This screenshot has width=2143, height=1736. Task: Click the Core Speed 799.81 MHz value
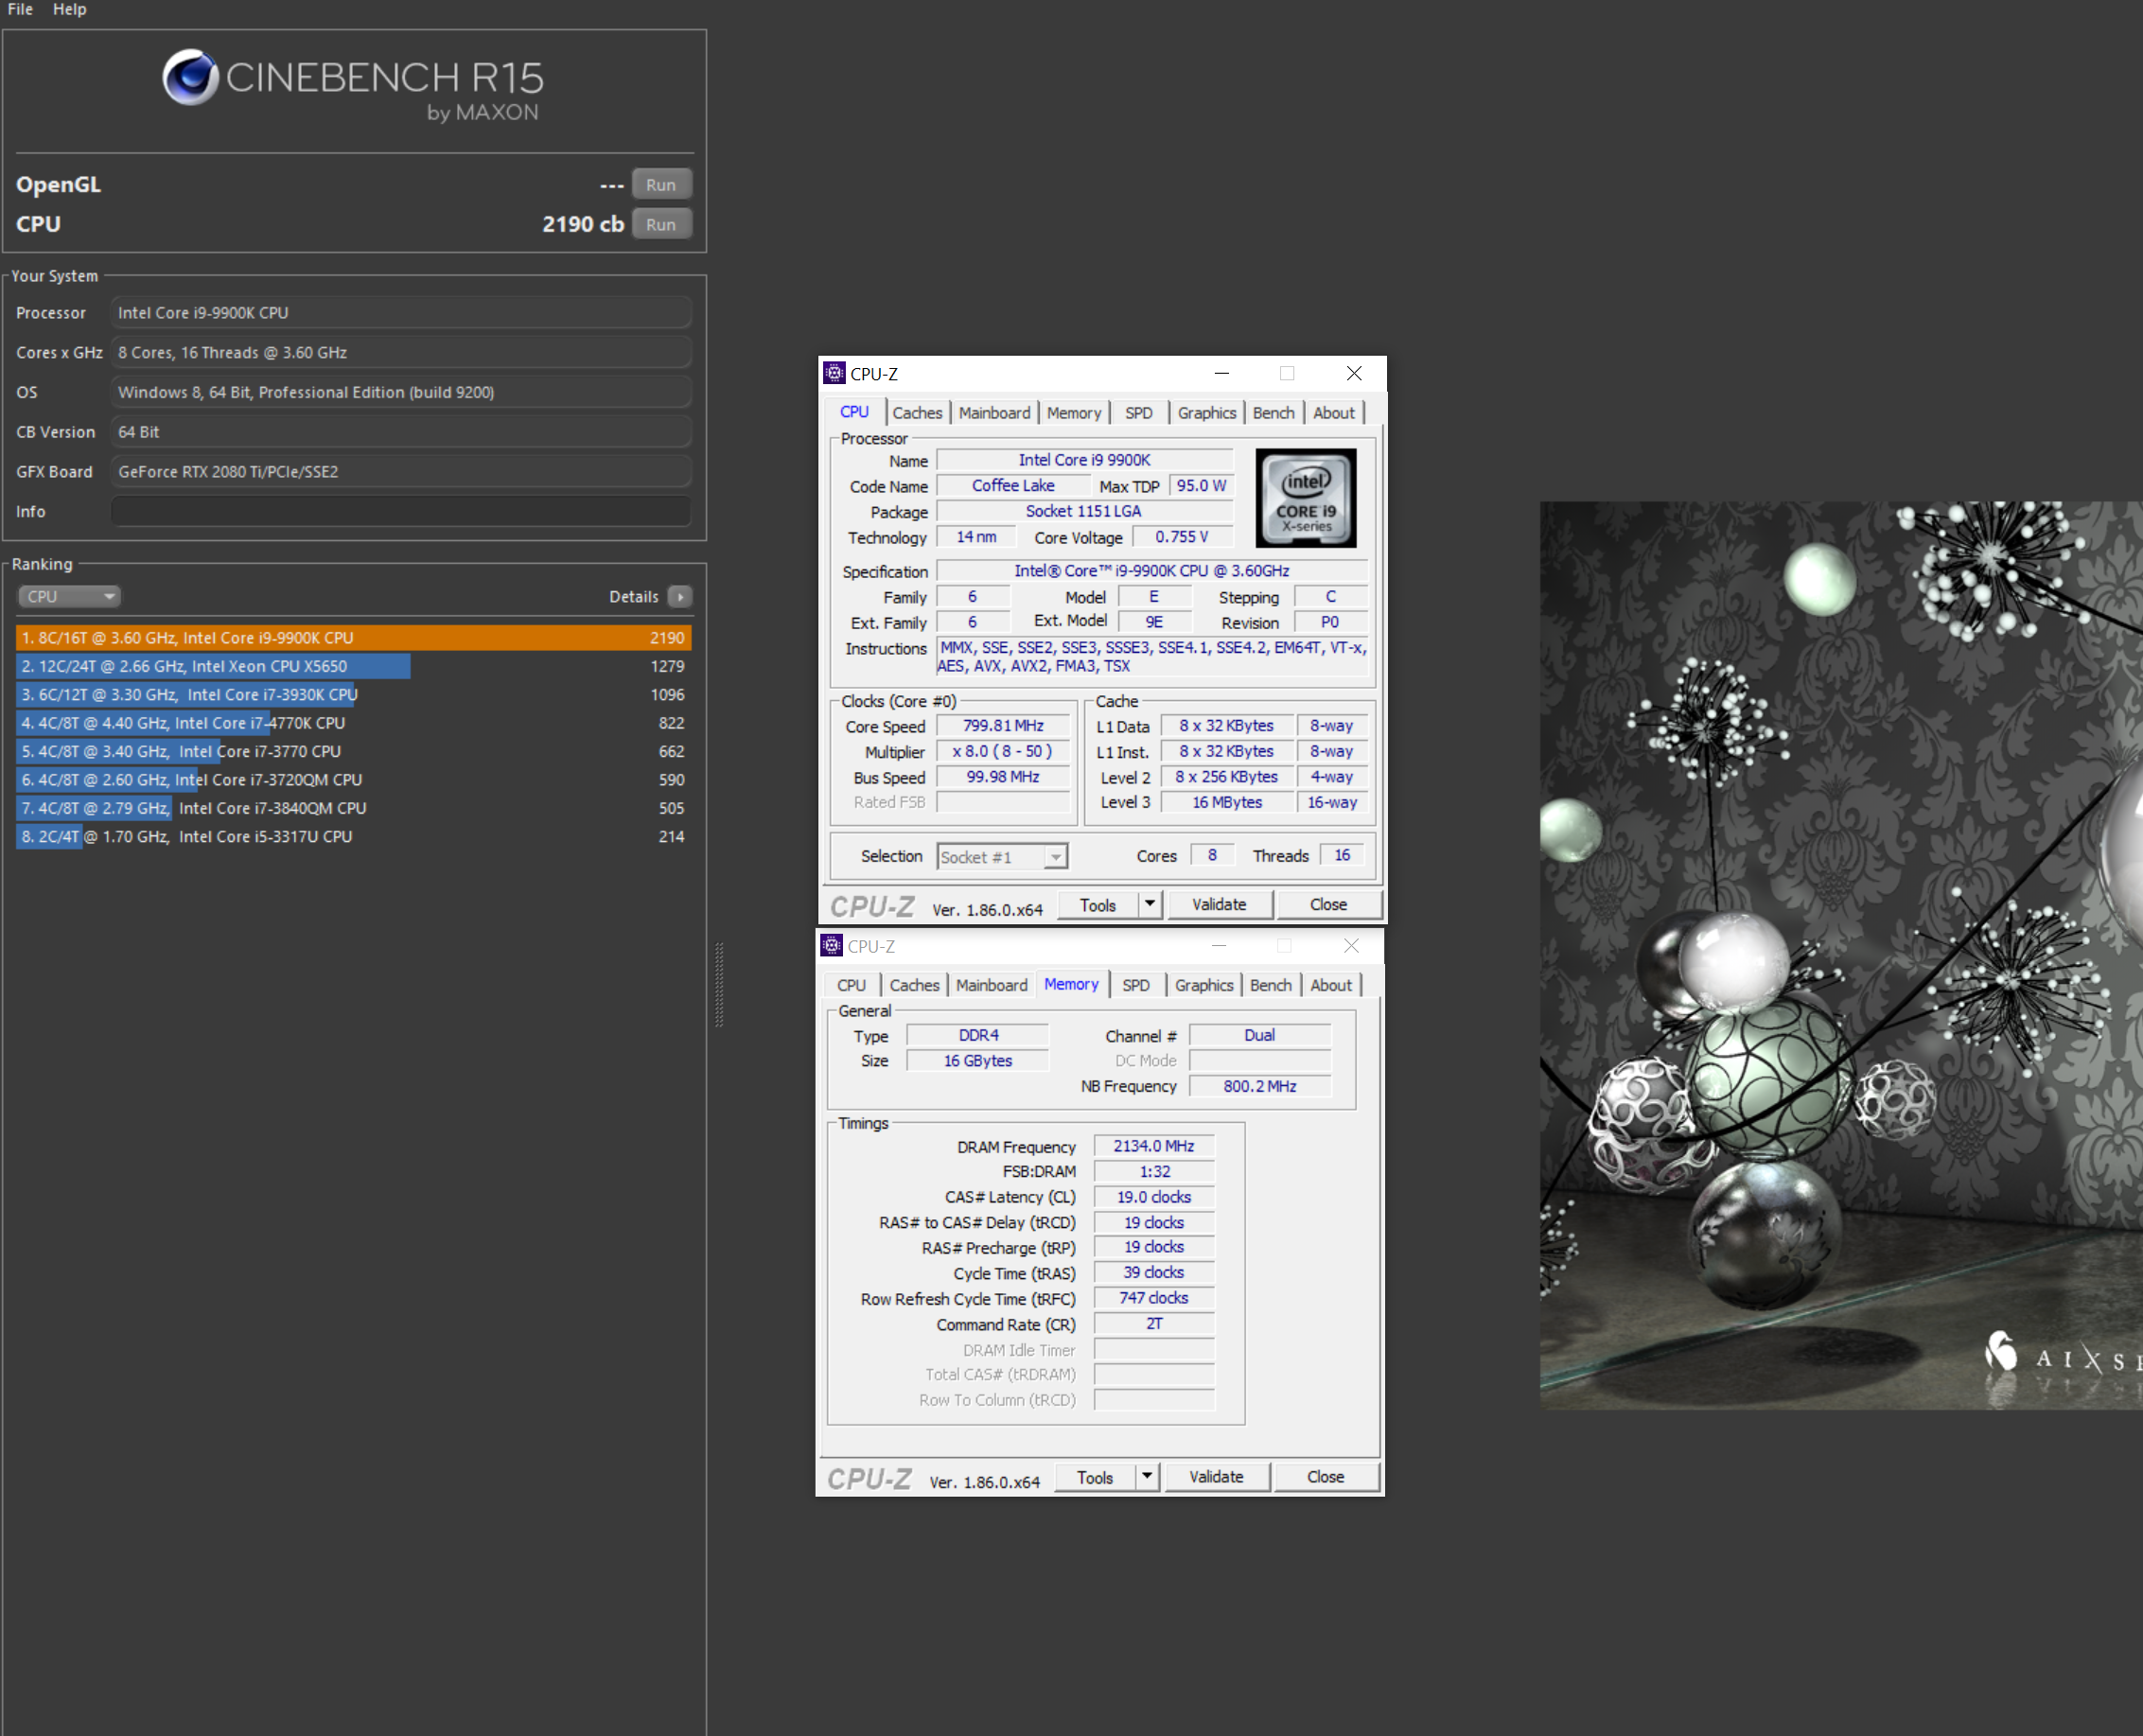tap(1003, 726)
